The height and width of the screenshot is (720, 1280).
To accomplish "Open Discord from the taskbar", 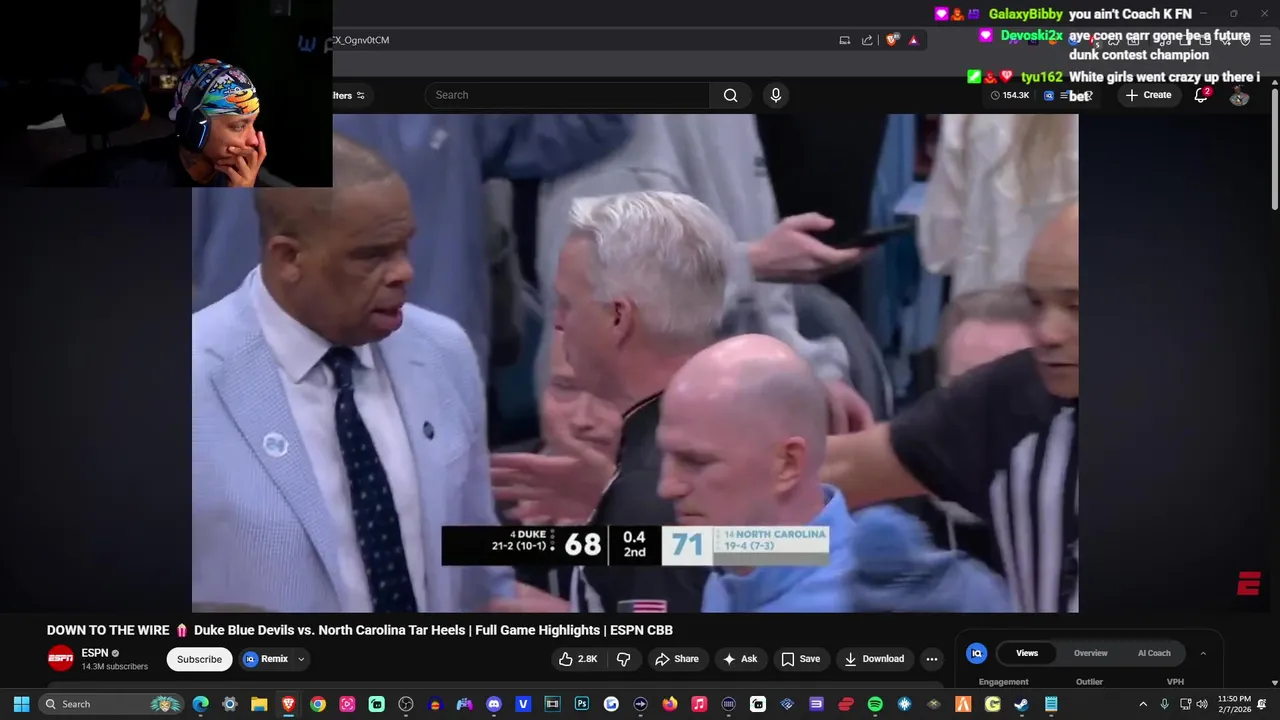I will pyautogui.click(x=493, y=704).
